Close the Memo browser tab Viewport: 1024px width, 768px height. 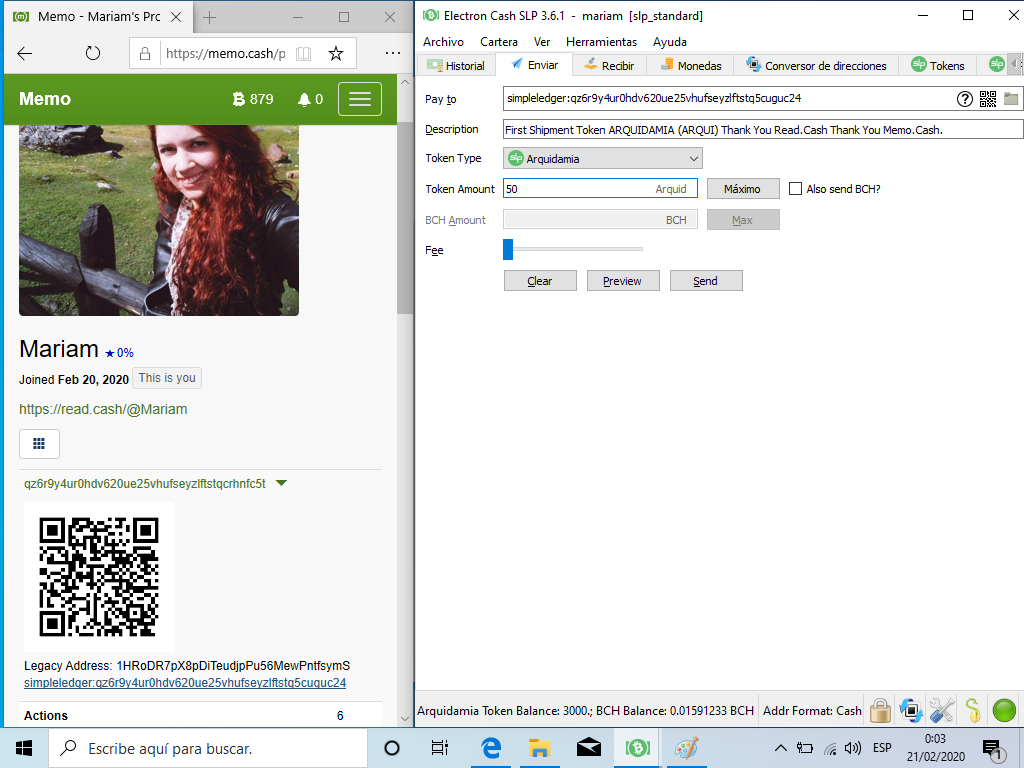[176, 17]
